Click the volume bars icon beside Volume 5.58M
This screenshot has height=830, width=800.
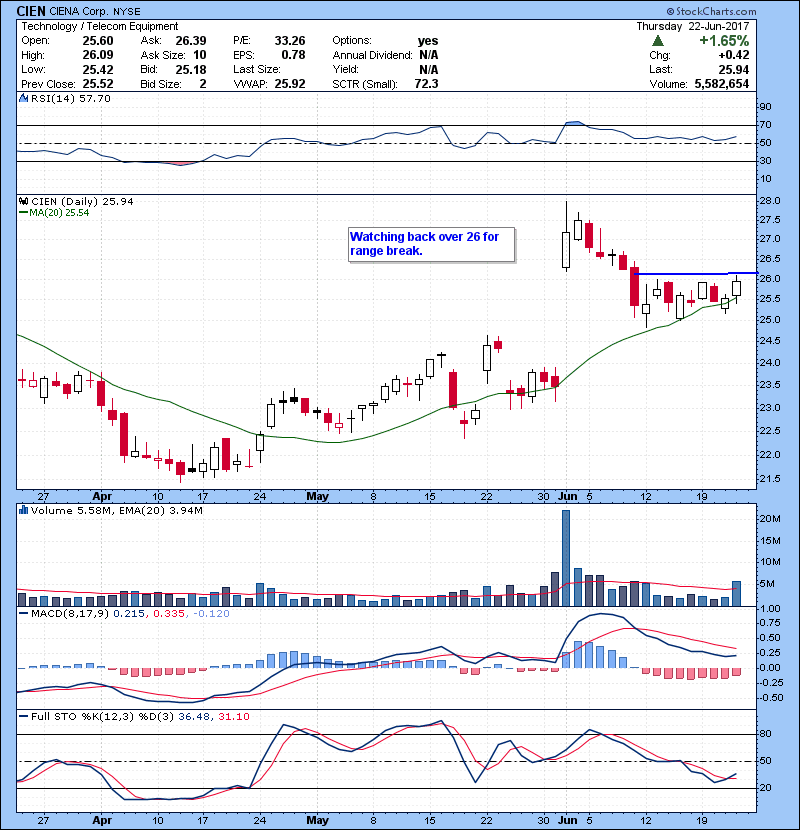(x=23, y=510)
